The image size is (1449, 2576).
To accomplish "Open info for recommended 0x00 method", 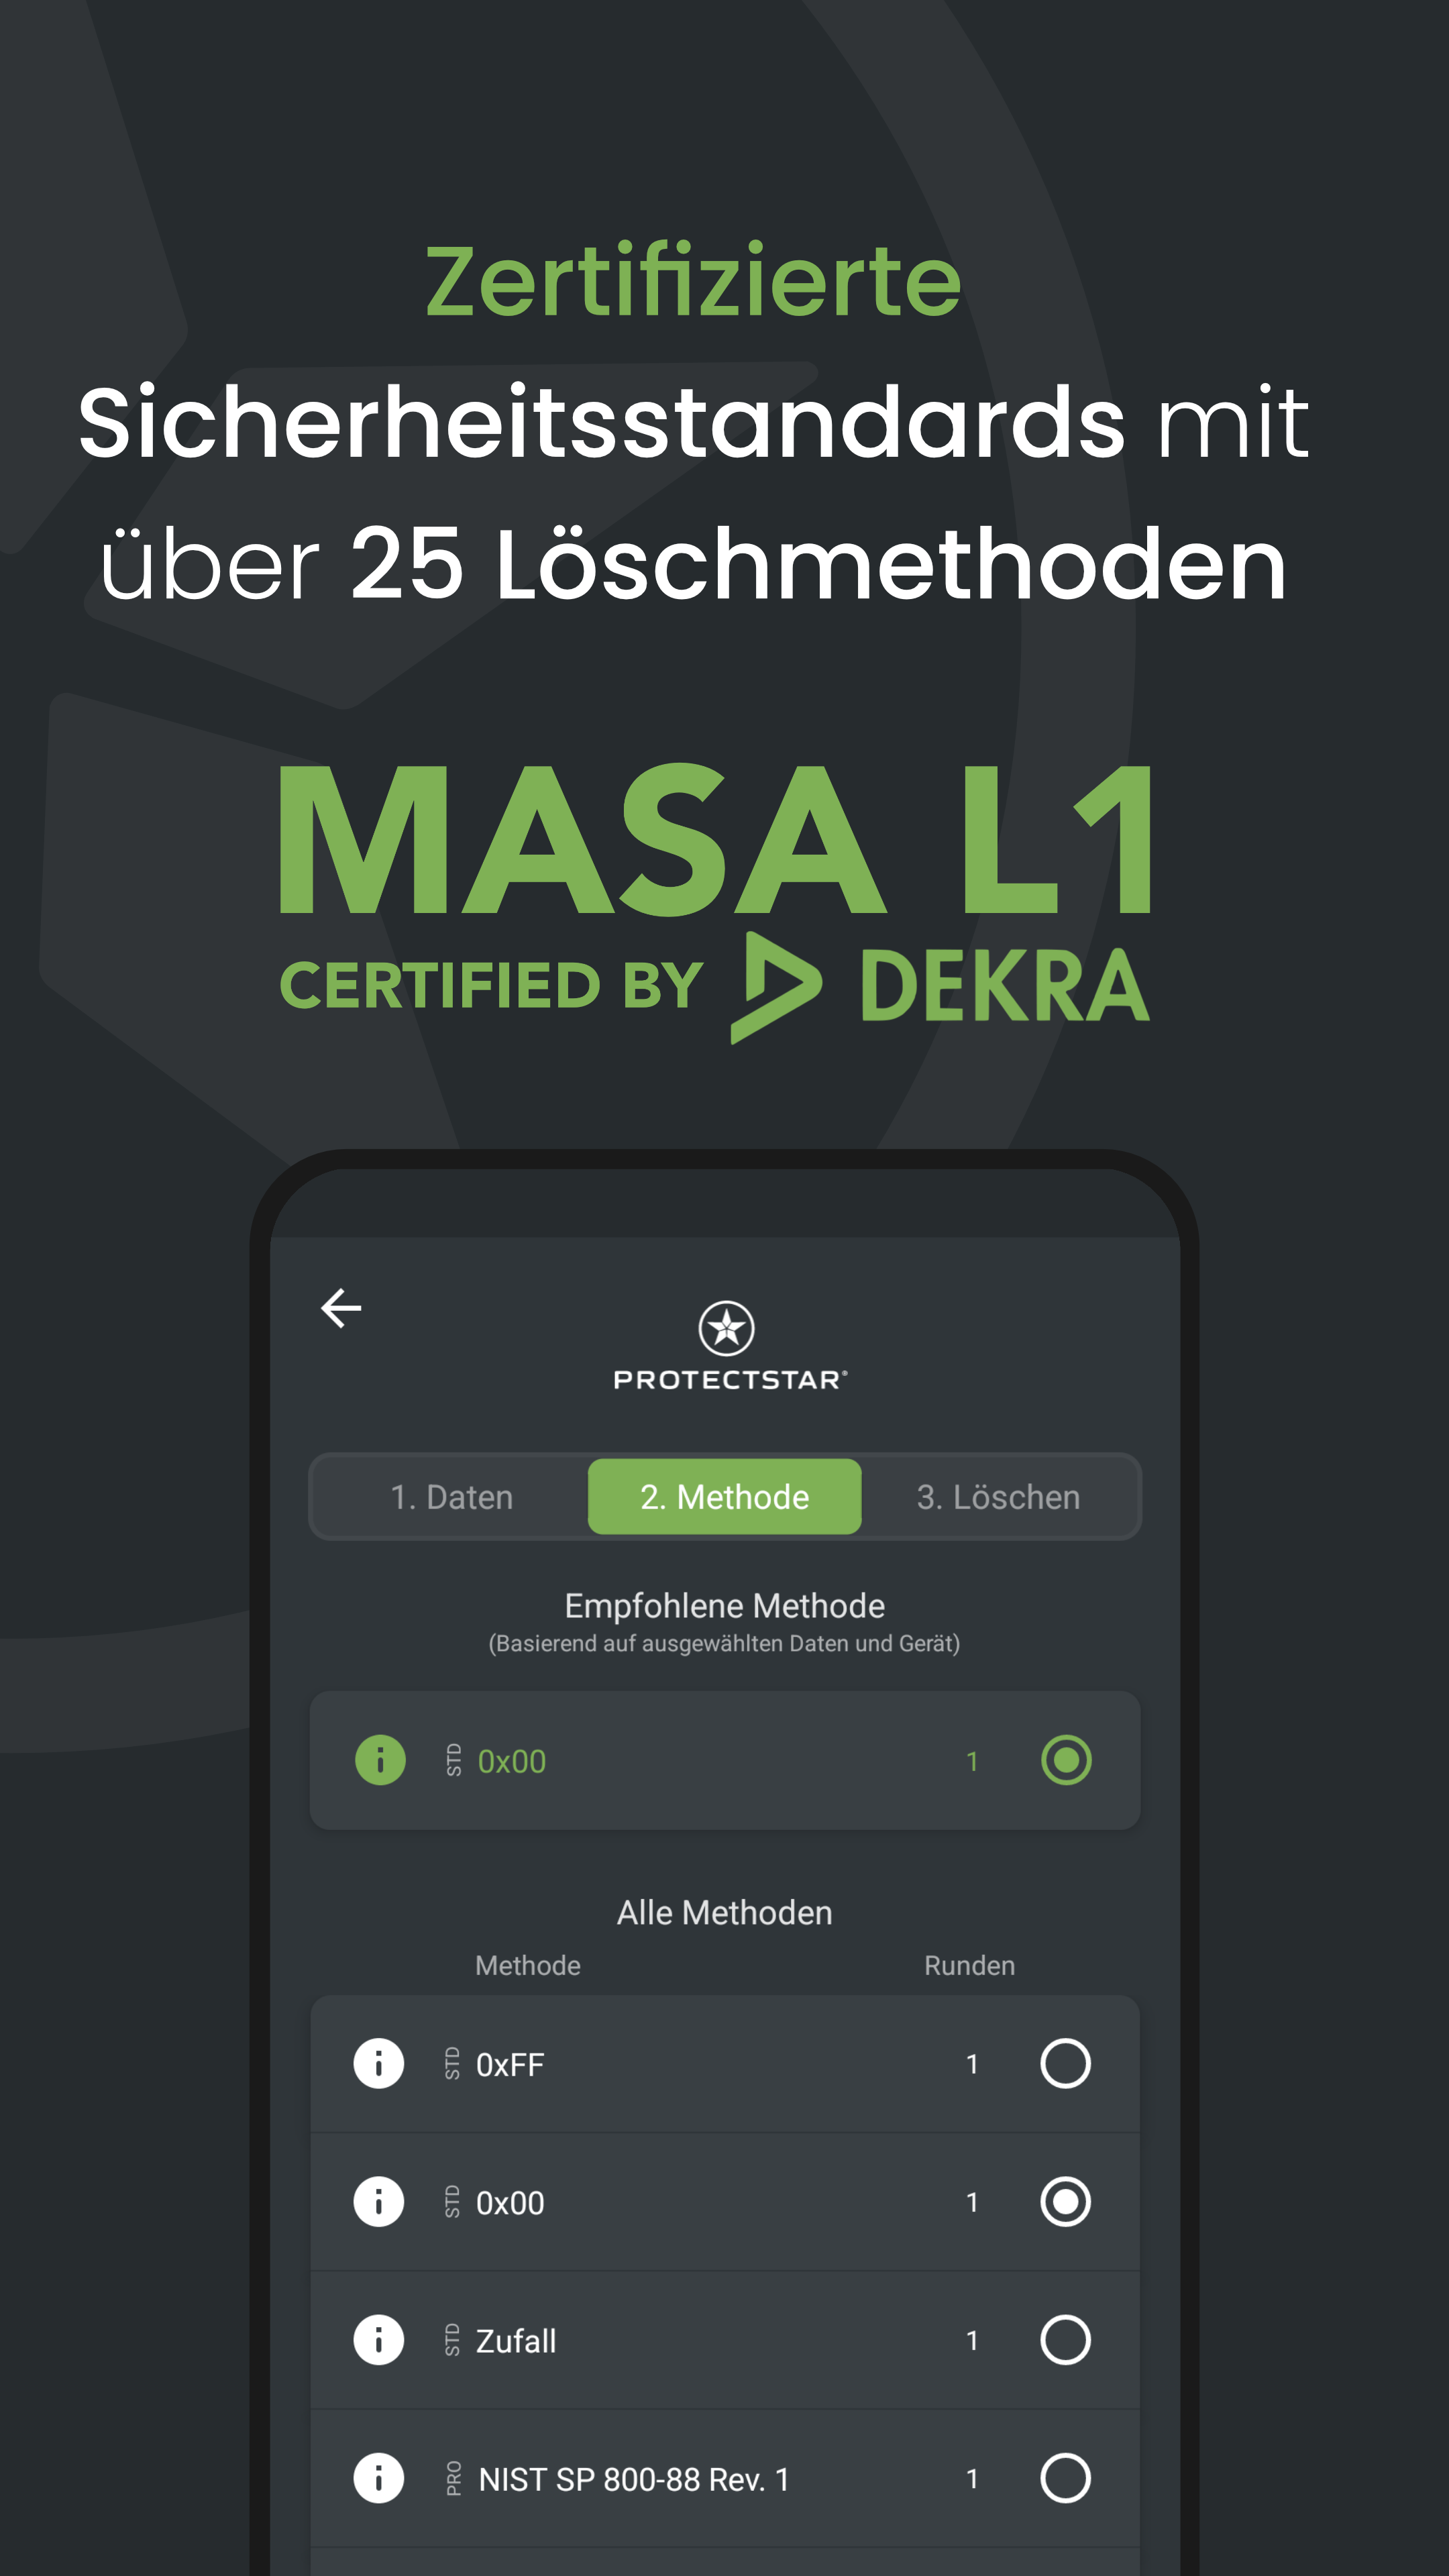I will (x=380, y=1760).
